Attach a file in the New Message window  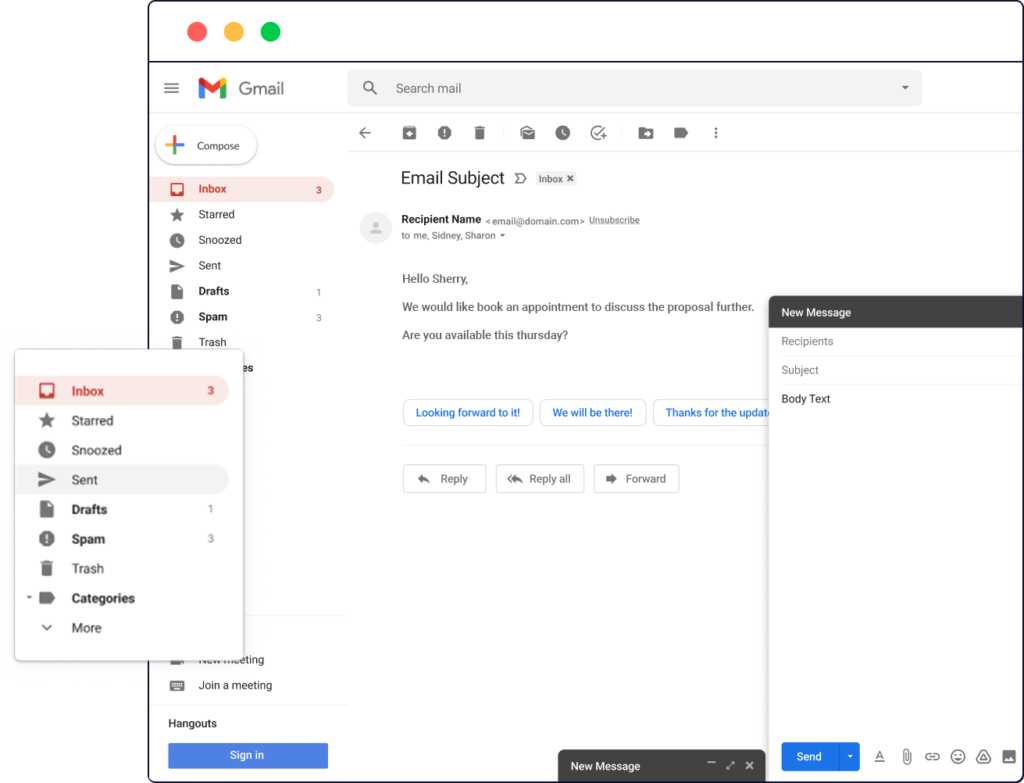tap(907, 757)
